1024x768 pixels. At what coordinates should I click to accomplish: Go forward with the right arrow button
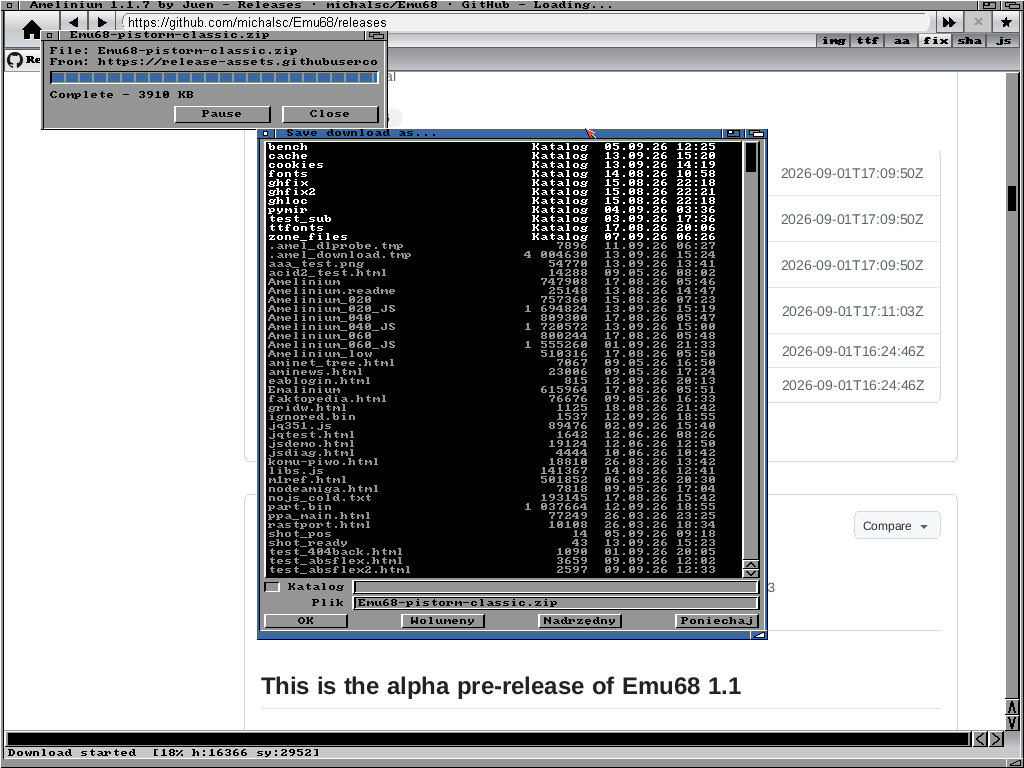pyautogui.click(x=101, y=22)
